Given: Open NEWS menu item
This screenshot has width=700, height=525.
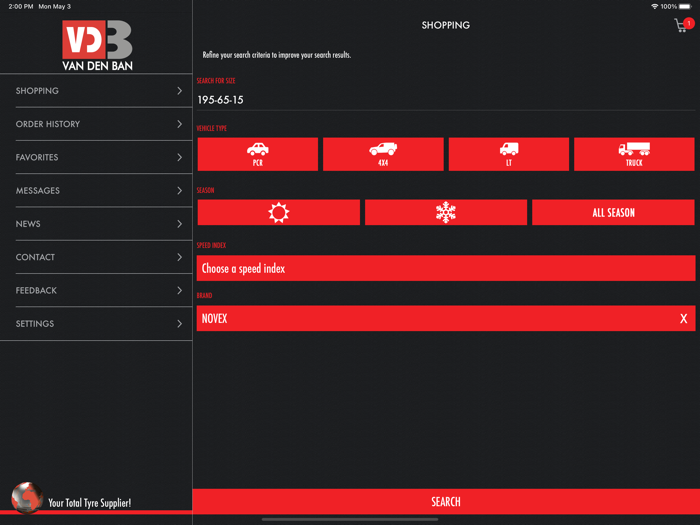Looking at the screenshot, I should point(96,224).
